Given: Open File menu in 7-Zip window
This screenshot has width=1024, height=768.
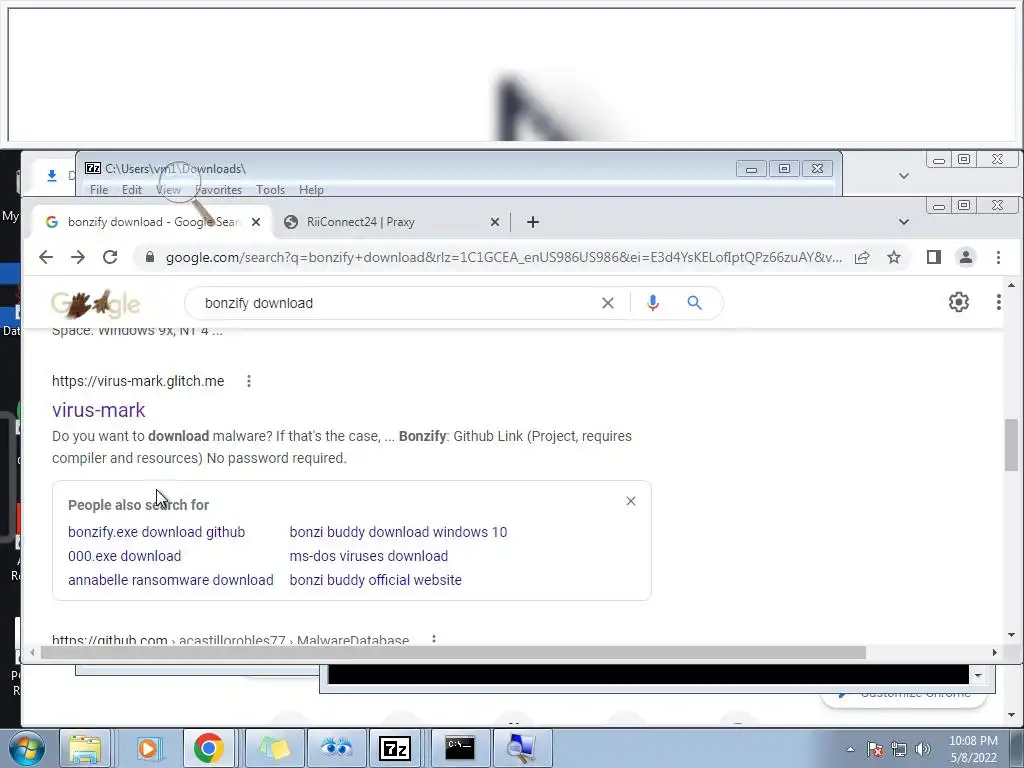Looking at the screenshot, I should 99,189.
